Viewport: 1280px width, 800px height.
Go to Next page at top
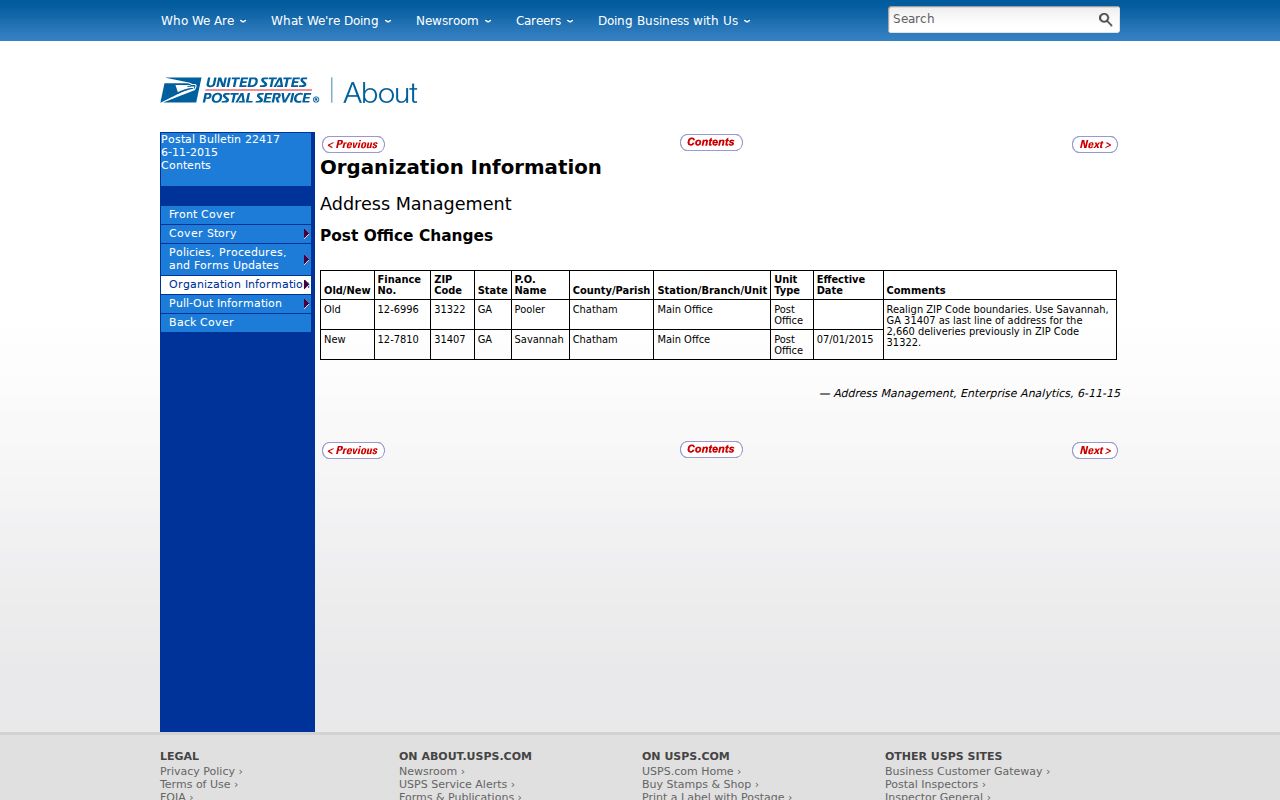1095,145
